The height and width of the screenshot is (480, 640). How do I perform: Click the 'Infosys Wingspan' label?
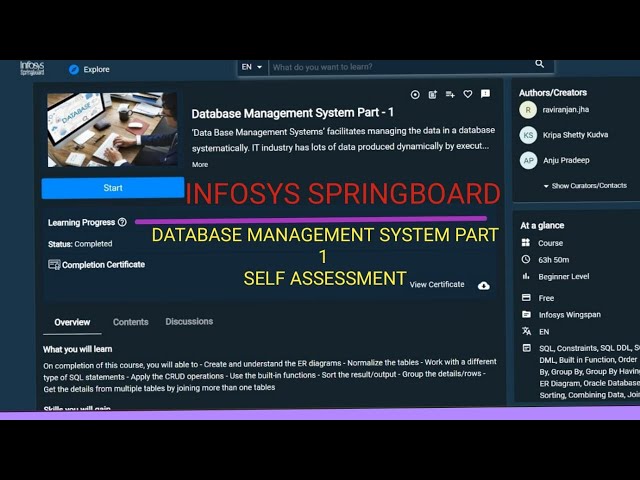[569, 315]
